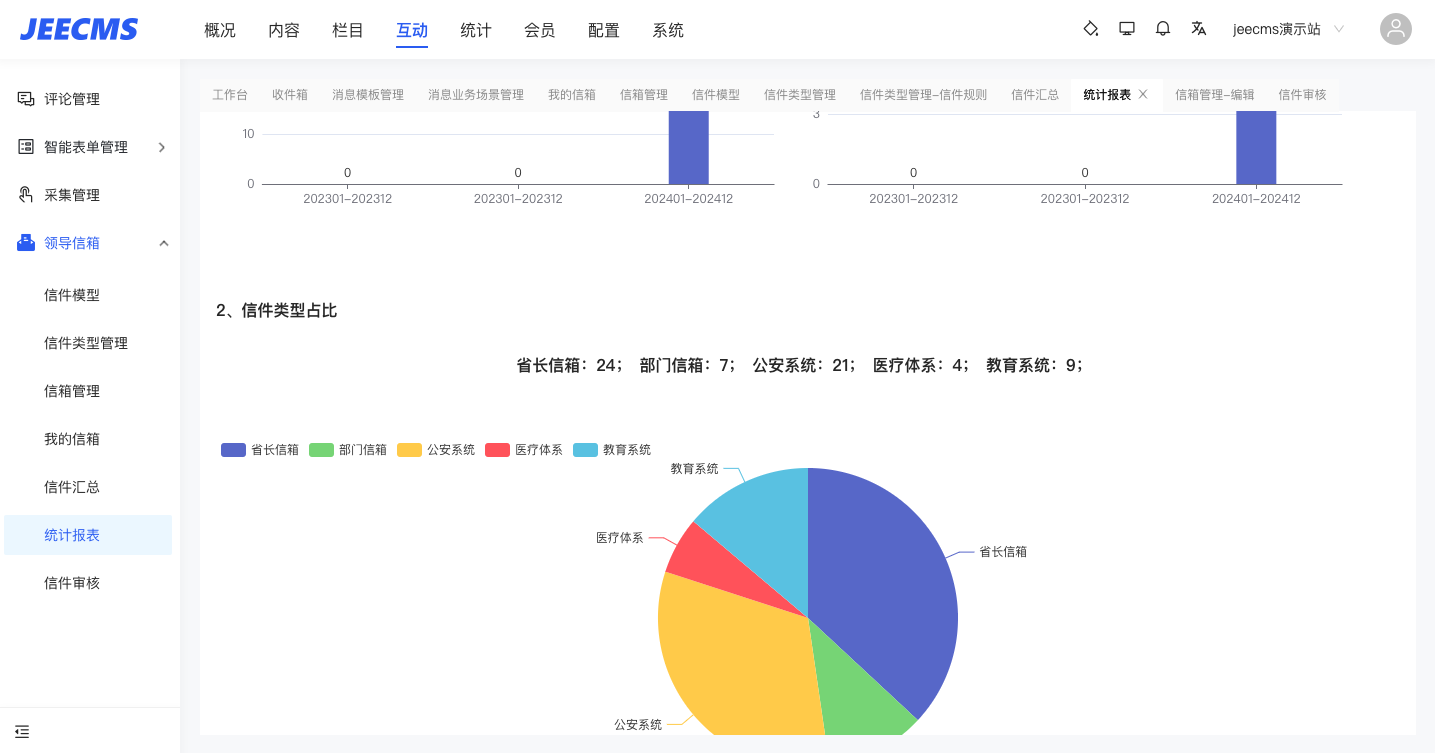Click the 评论管理 comment icon
Viewport: 1435px width, 753px height.
click(26, 99)
